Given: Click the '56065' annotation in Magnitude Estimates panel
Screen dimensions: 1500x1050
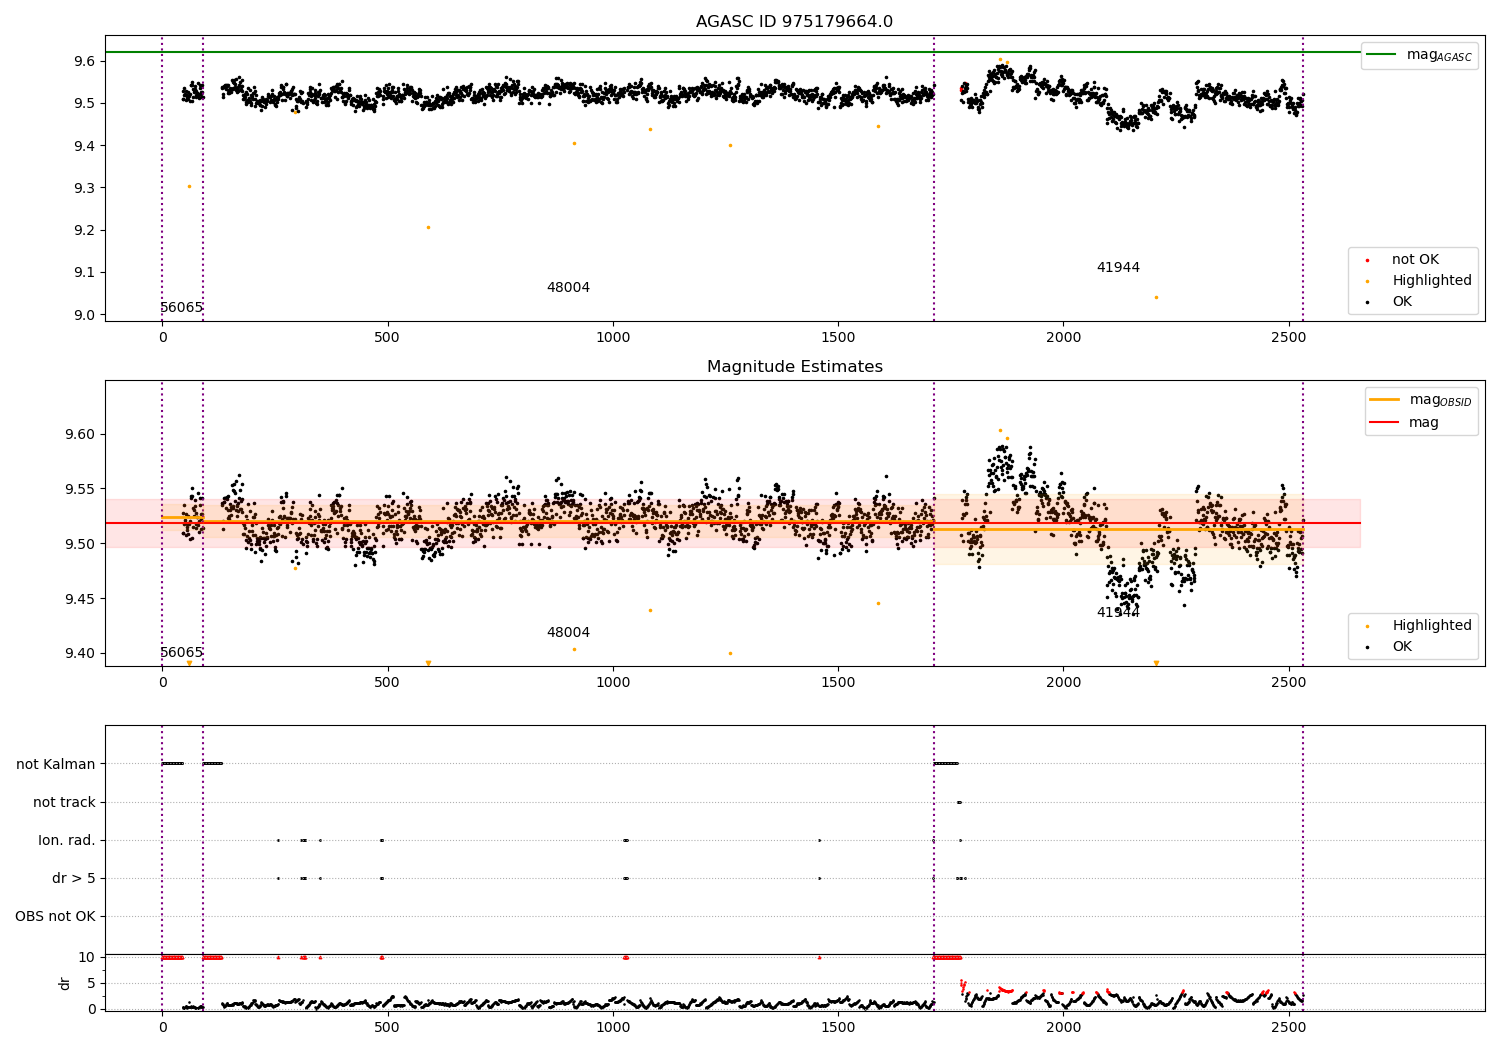Looking at the screenshot, I should click(182, 653).
